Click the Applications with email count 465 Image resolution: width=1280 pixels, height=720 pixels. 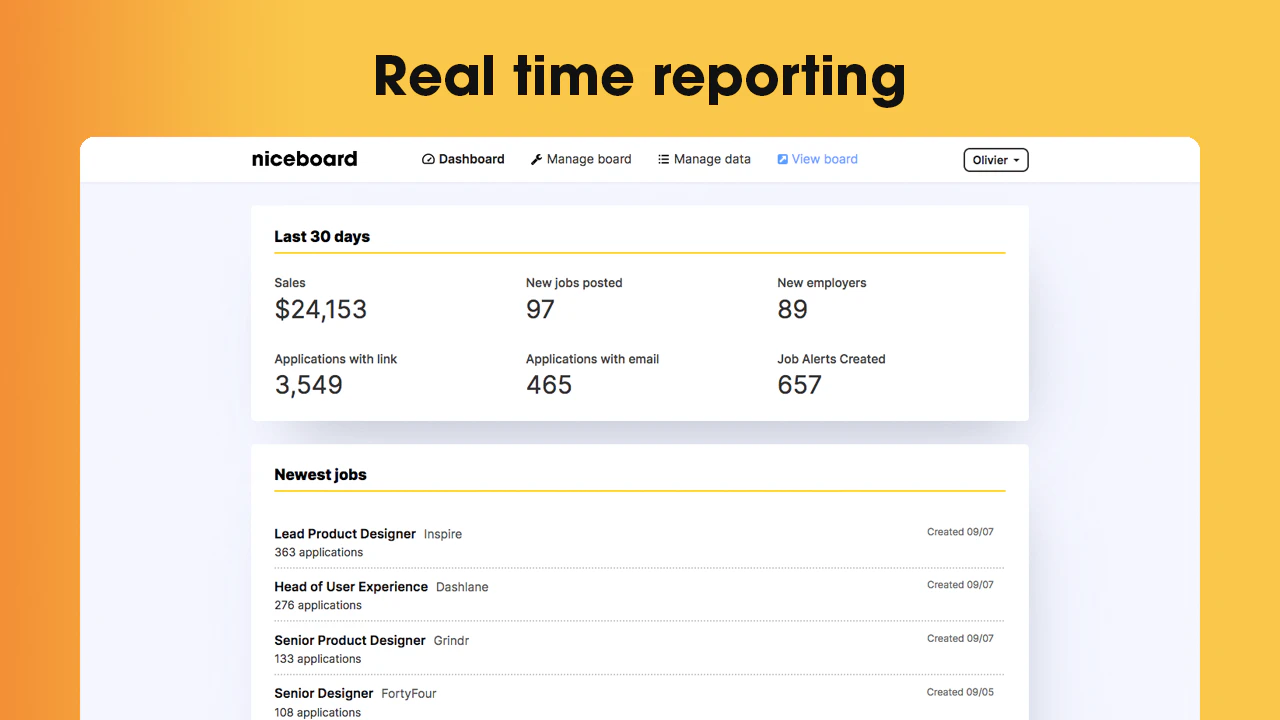[x=549, y=384]
